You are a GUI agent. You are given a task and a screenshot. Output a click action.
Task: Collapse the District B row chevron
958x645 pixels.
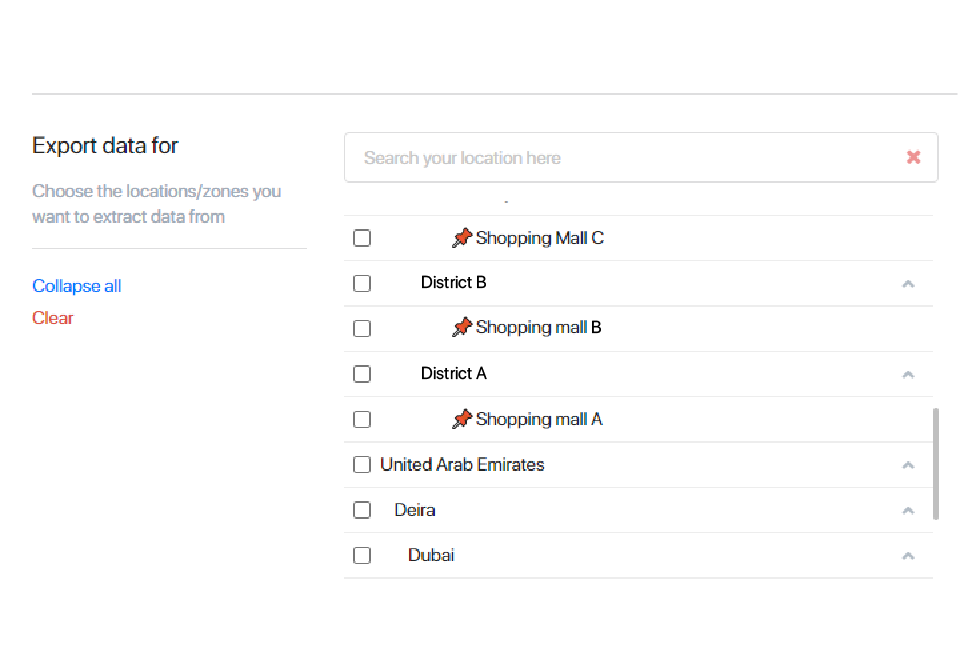click(909, 284)
